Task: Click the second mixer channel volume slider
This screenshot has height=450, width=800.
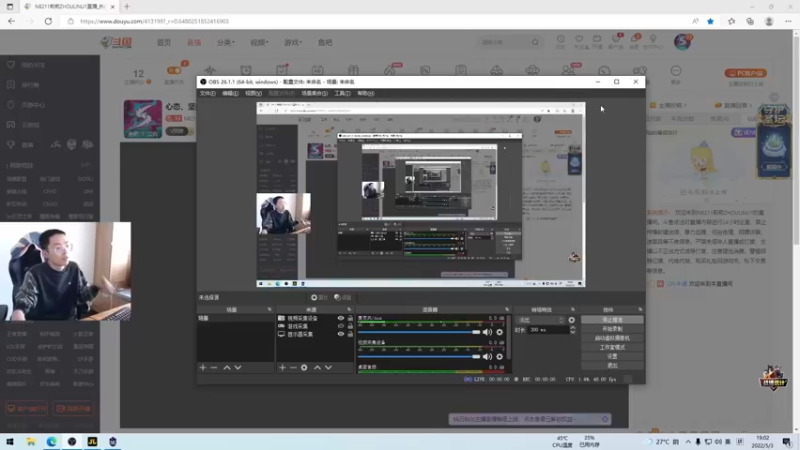Action: tap(419, 357)
